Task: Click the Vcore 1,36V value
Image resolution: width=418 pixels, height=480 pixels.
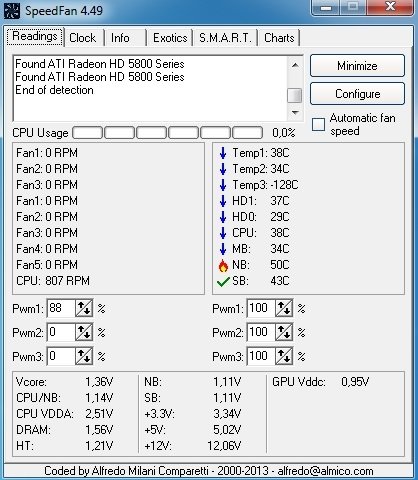Action: (x=99, y=382)
